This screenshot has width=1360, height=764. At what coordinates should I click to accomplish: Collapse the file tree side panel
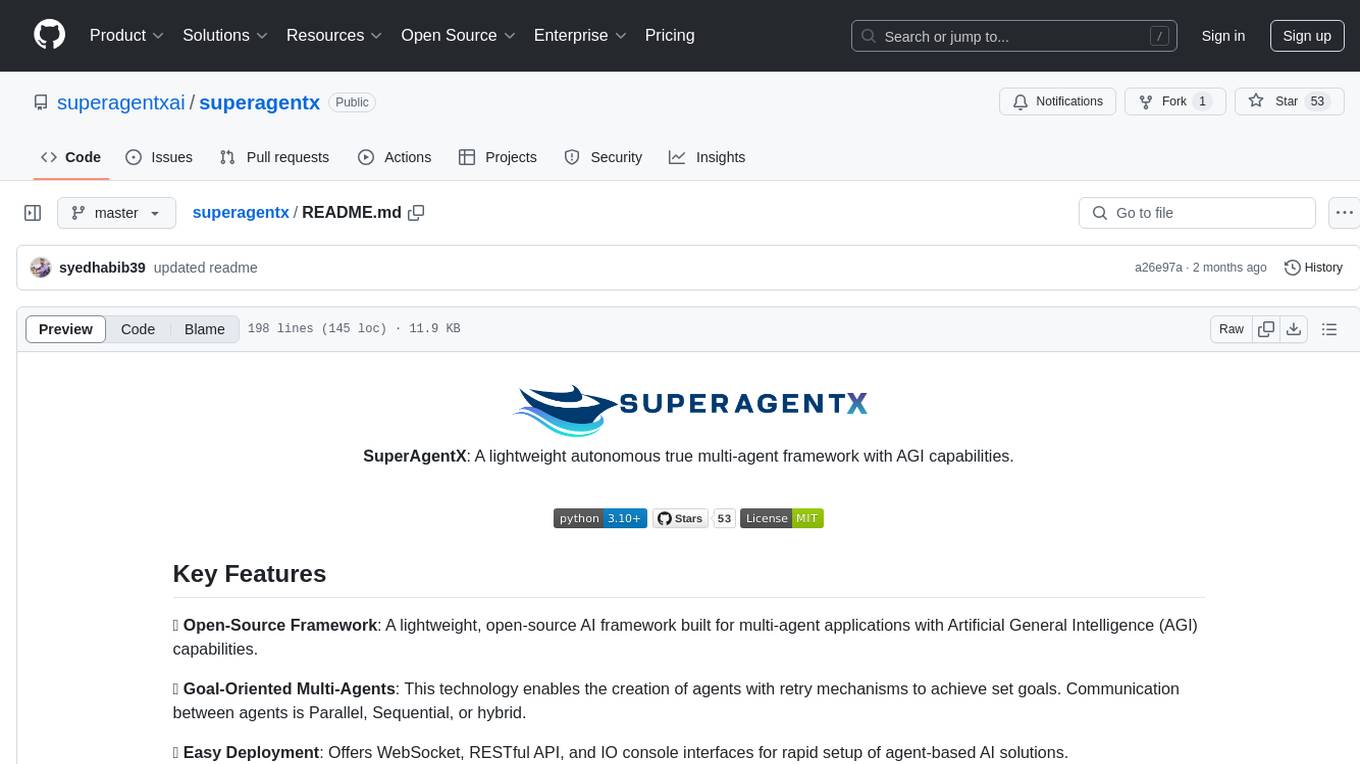33,213
